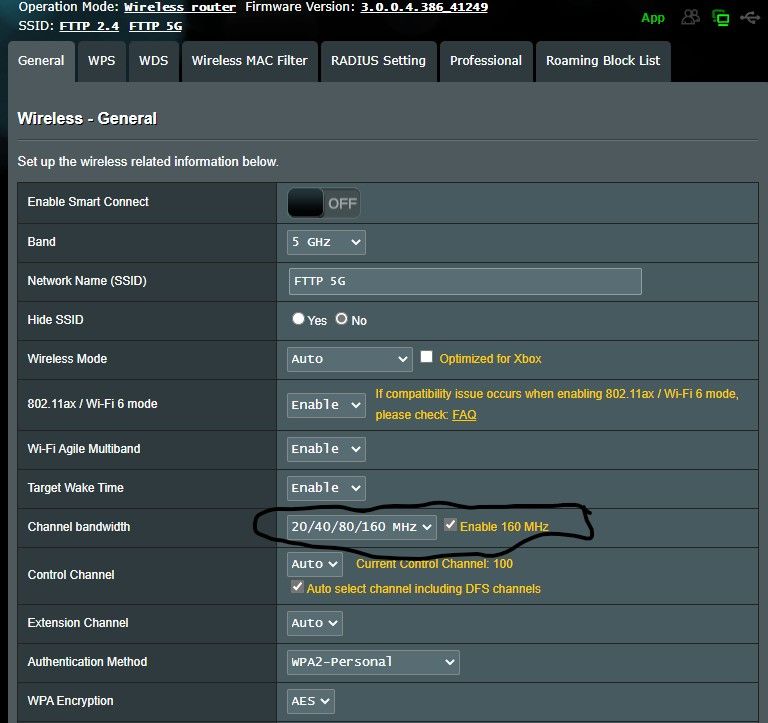
Task: Go to the Professional tab
Action: (485, 60)
